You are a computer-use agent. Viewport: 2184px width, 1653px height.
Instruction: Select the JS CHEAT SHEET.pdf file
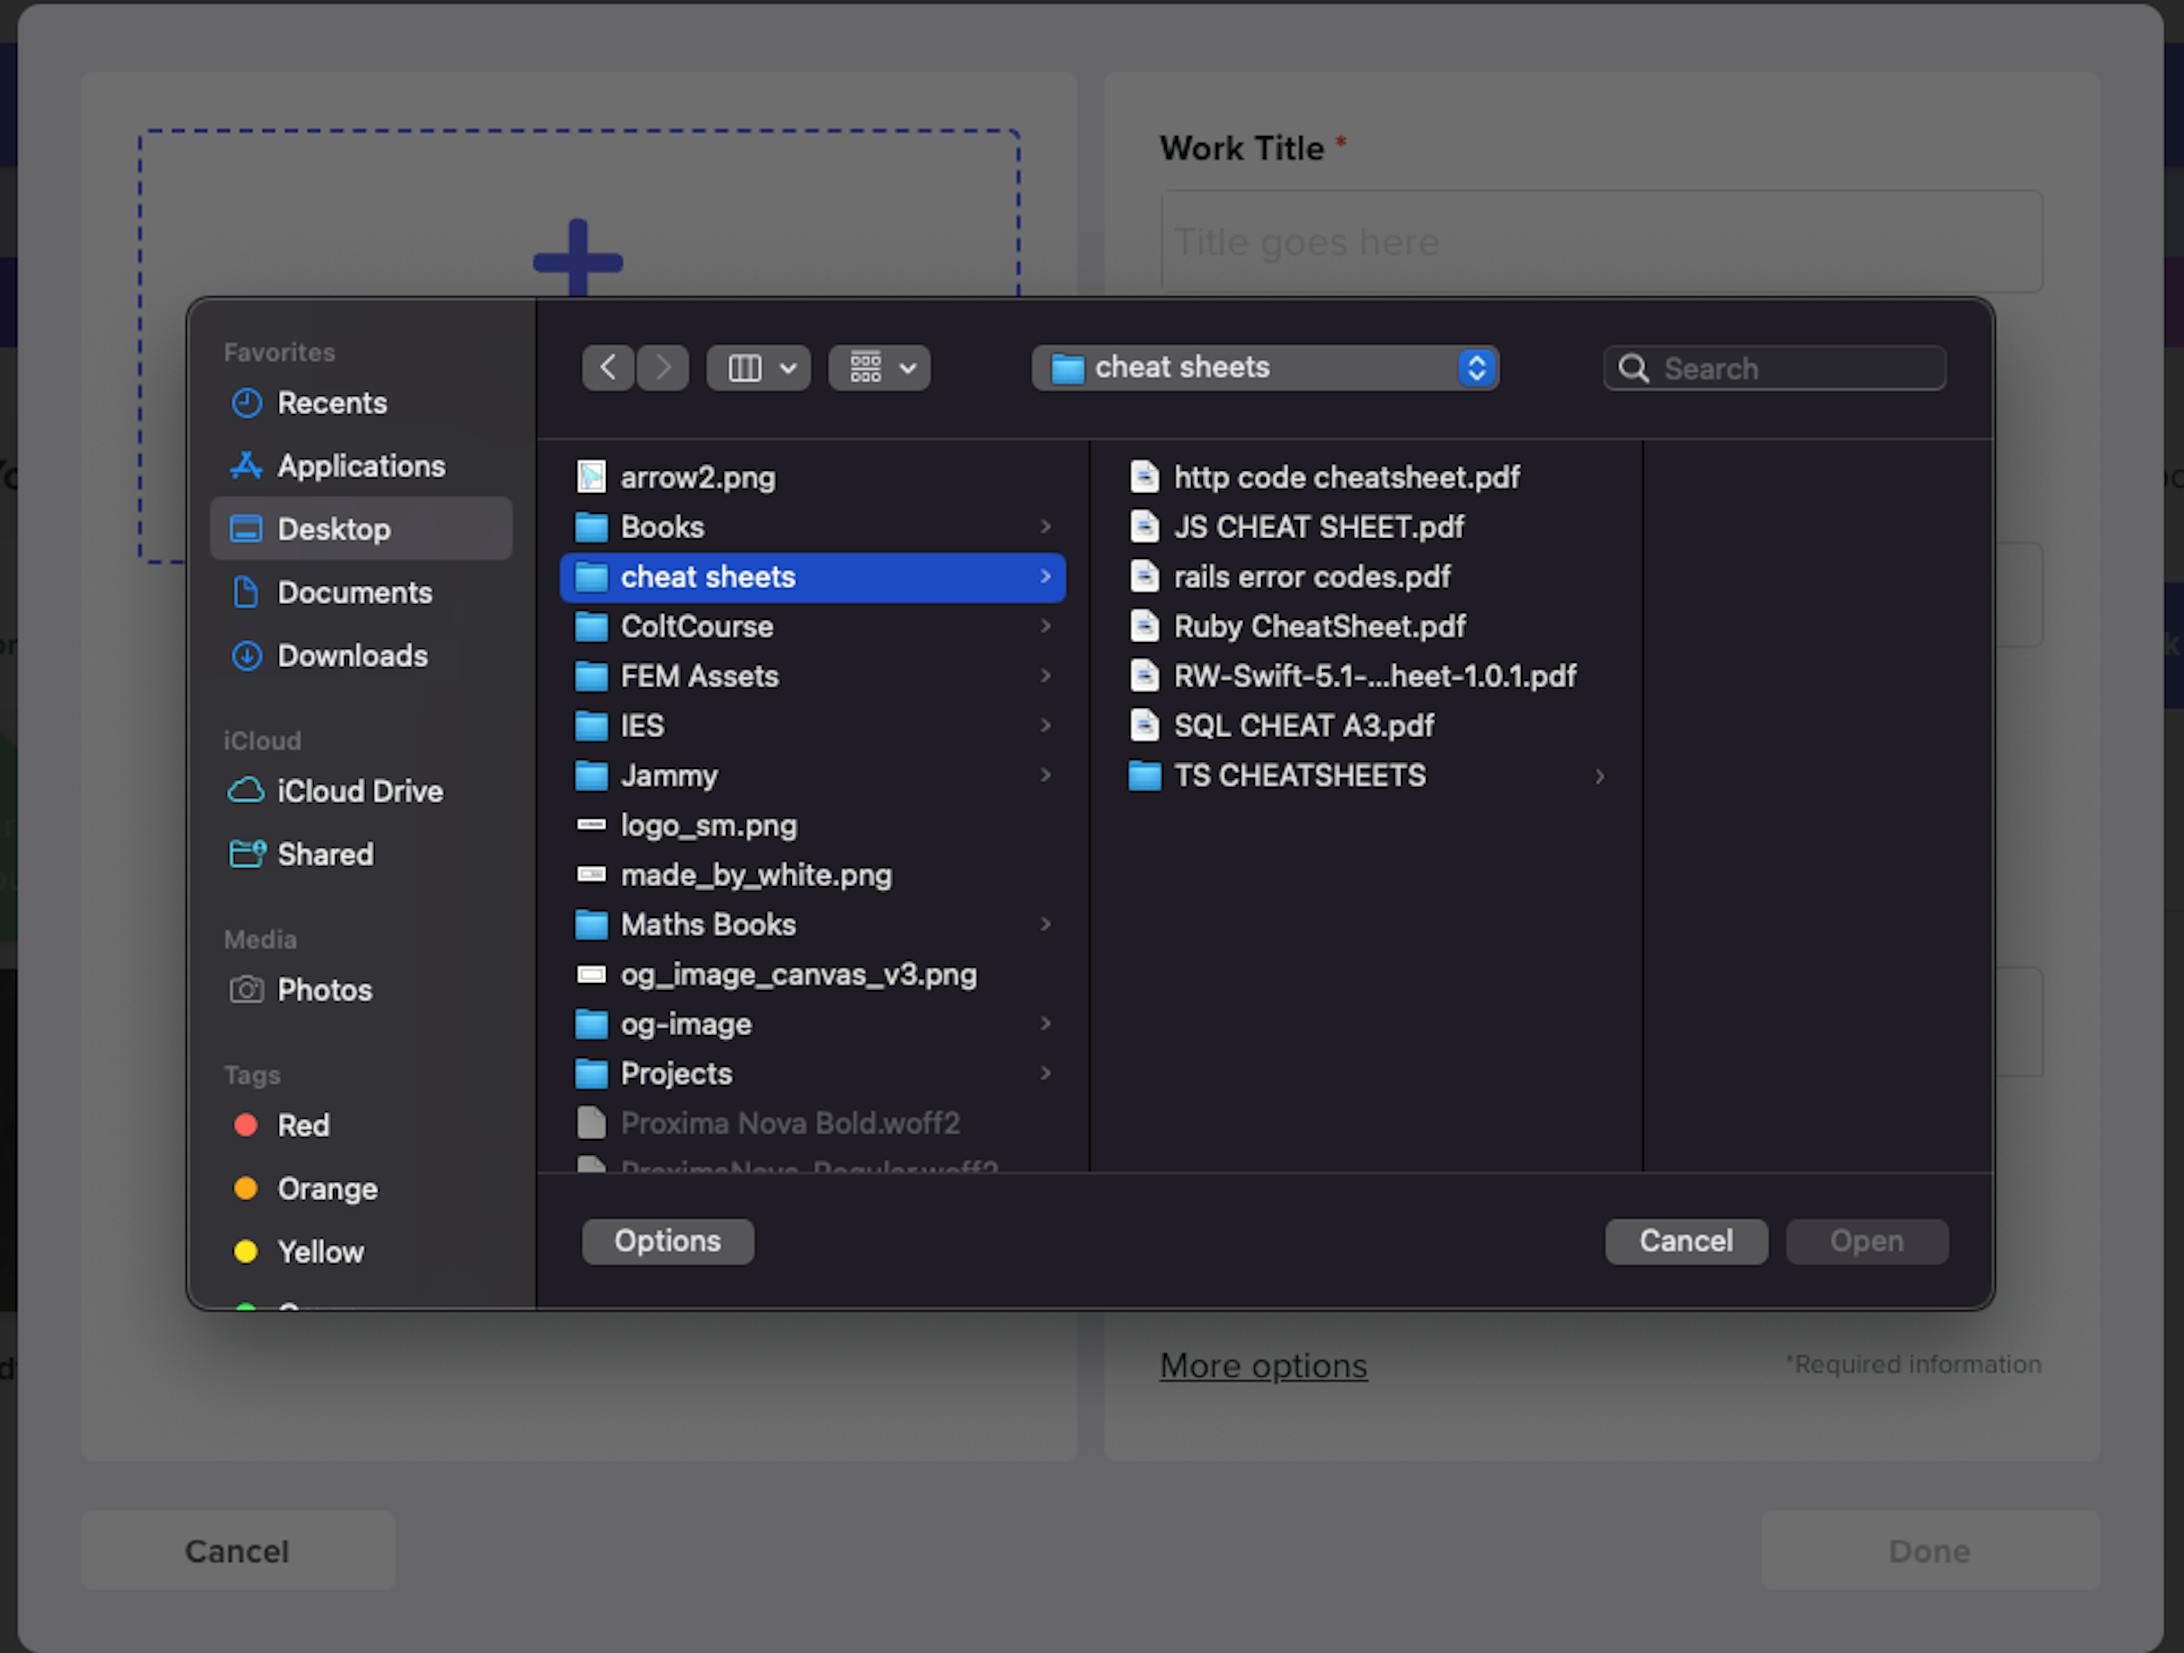1317,527
